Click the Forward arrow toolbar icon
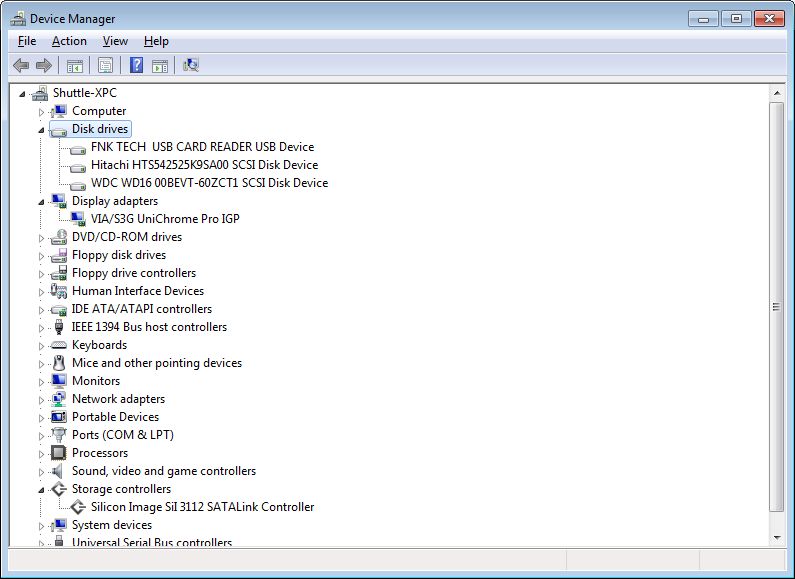 44,65
